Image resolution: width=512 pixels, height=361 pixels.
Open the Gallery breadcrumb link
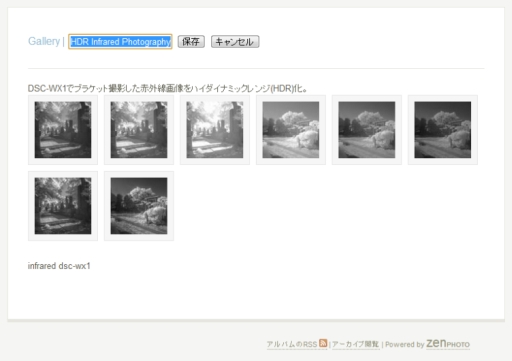44,41
